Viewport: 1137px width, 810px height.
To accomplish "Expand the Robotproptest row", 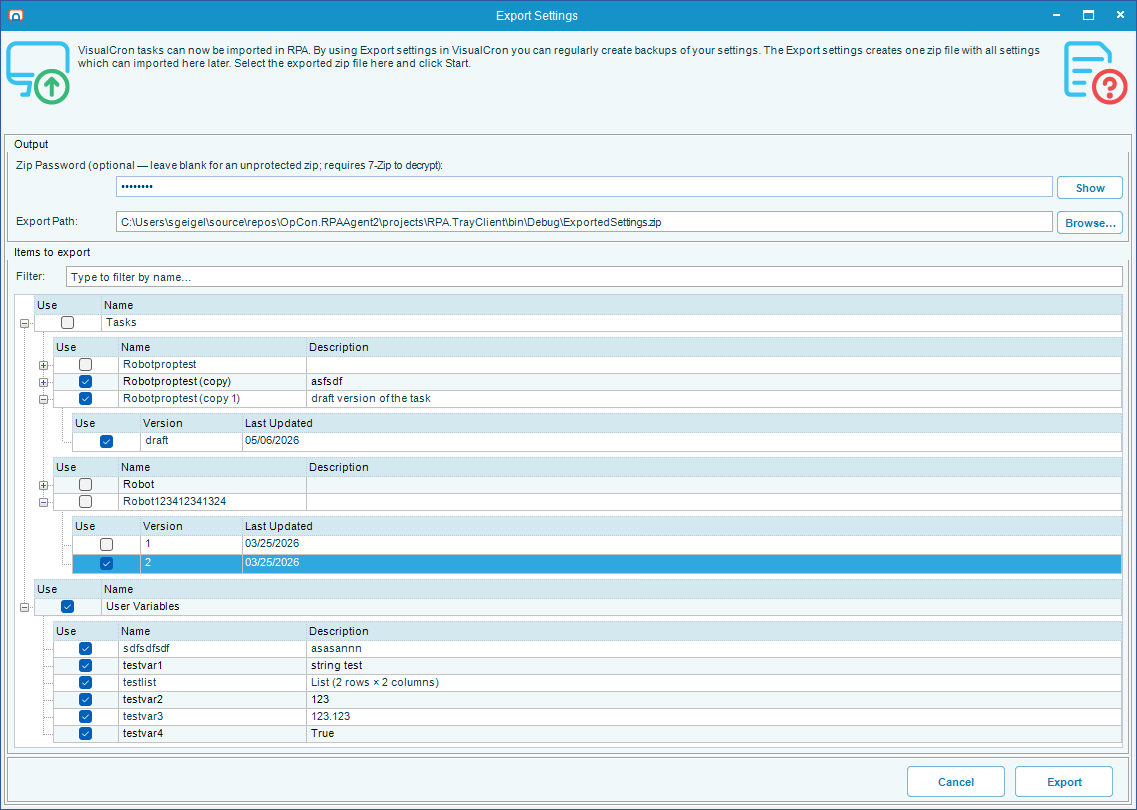I will pos(44,365).
